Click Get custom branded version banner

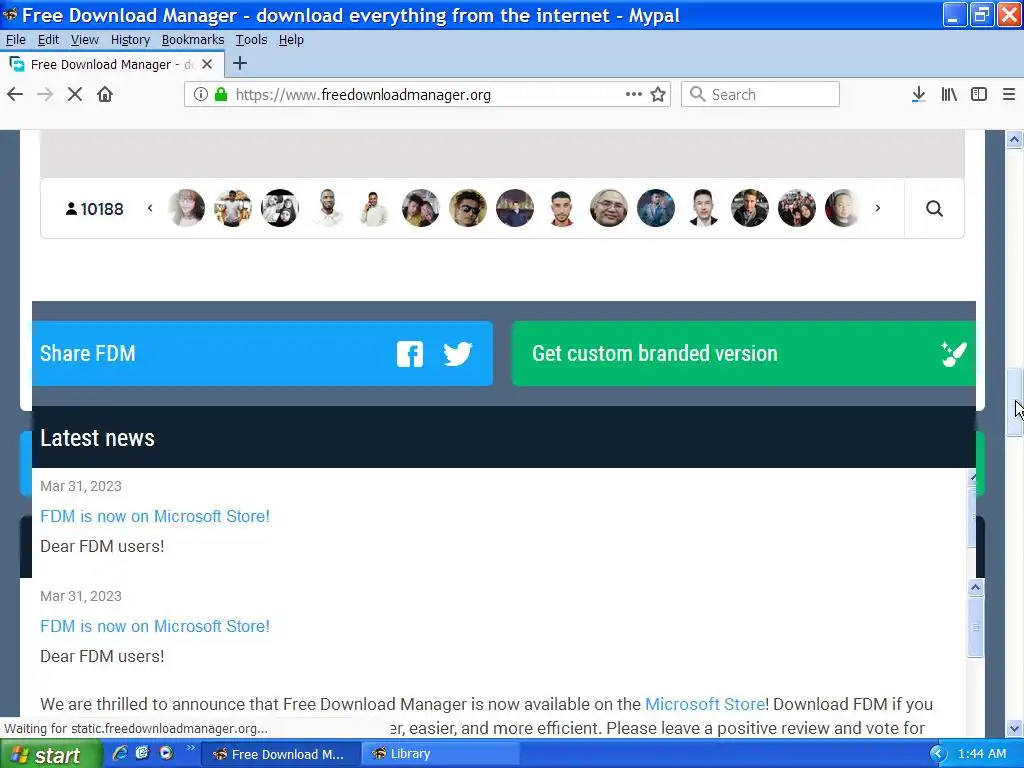point(744,353)
